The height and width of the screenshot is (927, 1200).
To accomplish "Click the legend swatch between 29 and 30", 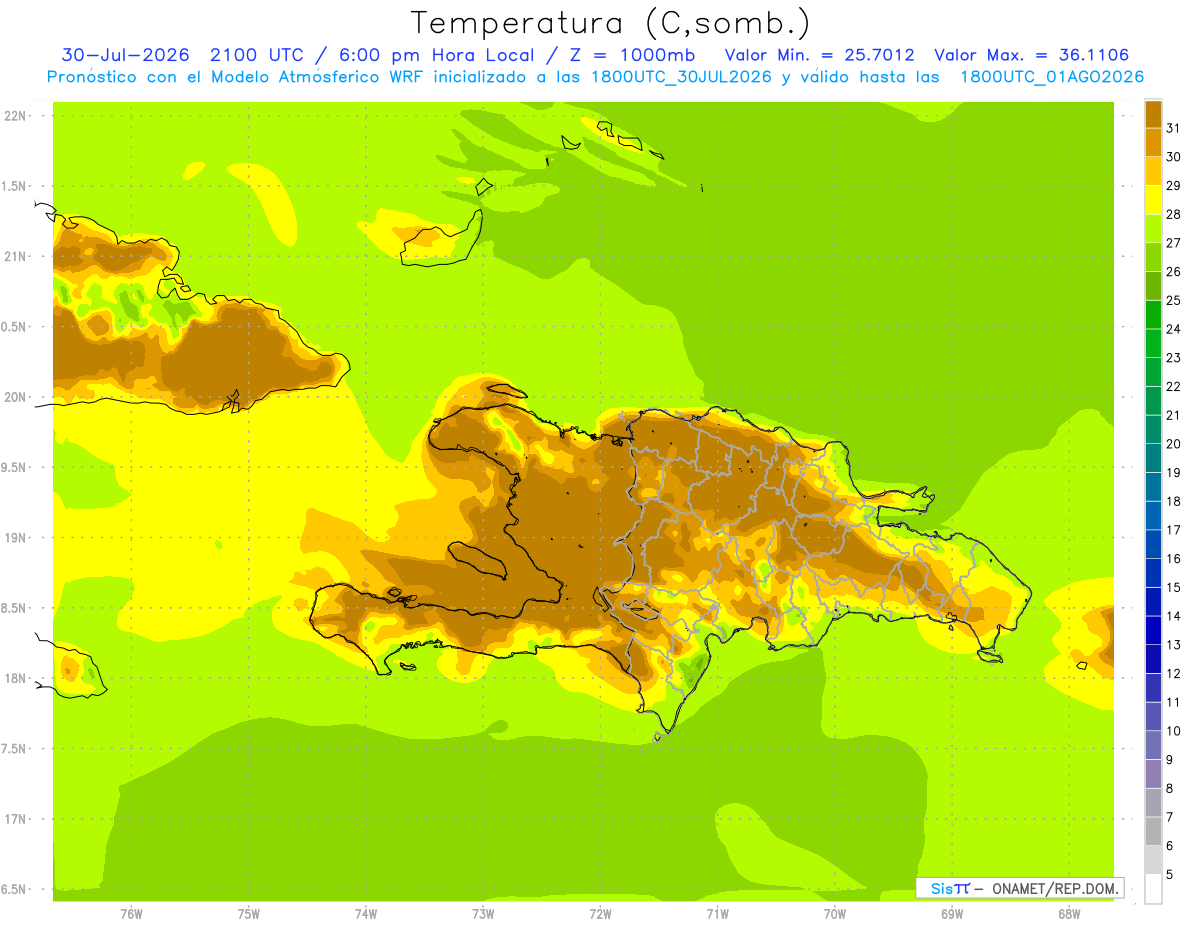I will [x=1153, y=171].
